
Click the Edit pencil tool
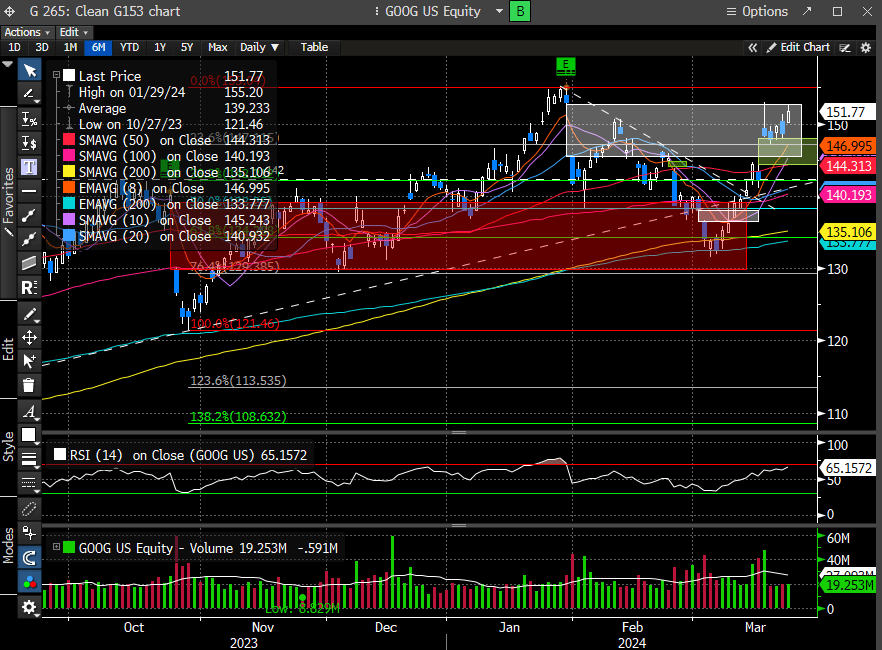tap(29, 314)
